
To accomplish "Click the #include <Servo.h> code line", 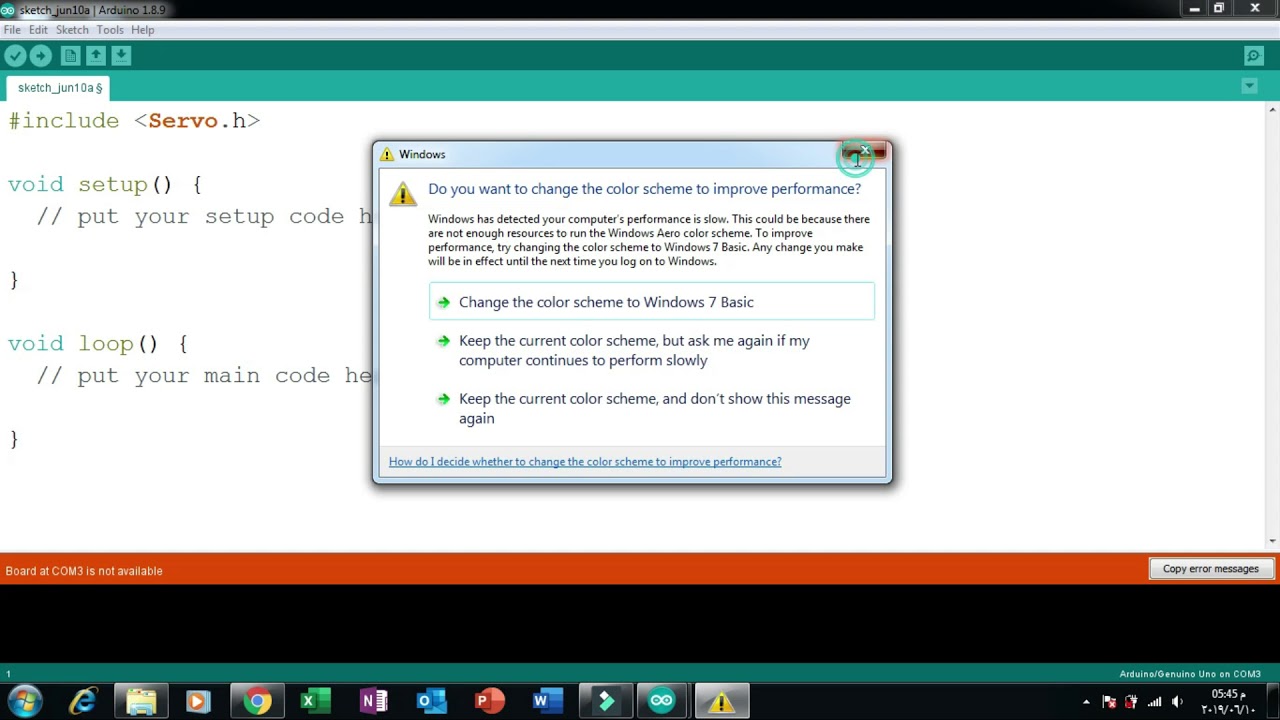I will tap(134, 121).
